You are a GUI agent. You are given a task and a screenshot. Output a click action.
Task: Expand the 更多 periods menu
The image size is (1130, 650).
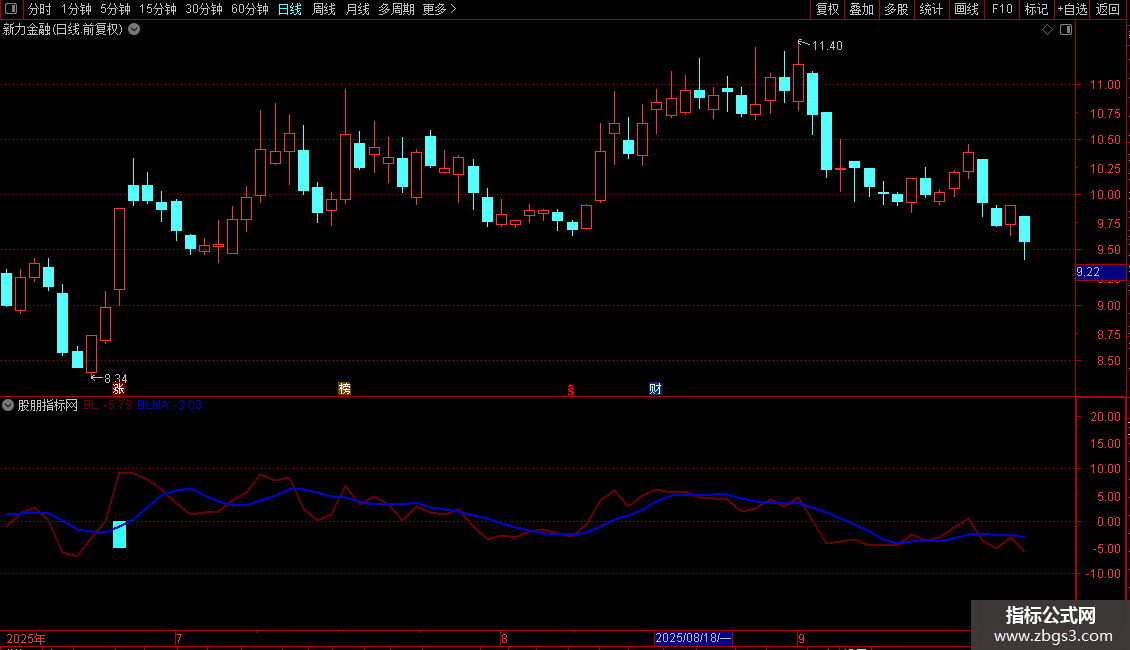pos(439,9)
